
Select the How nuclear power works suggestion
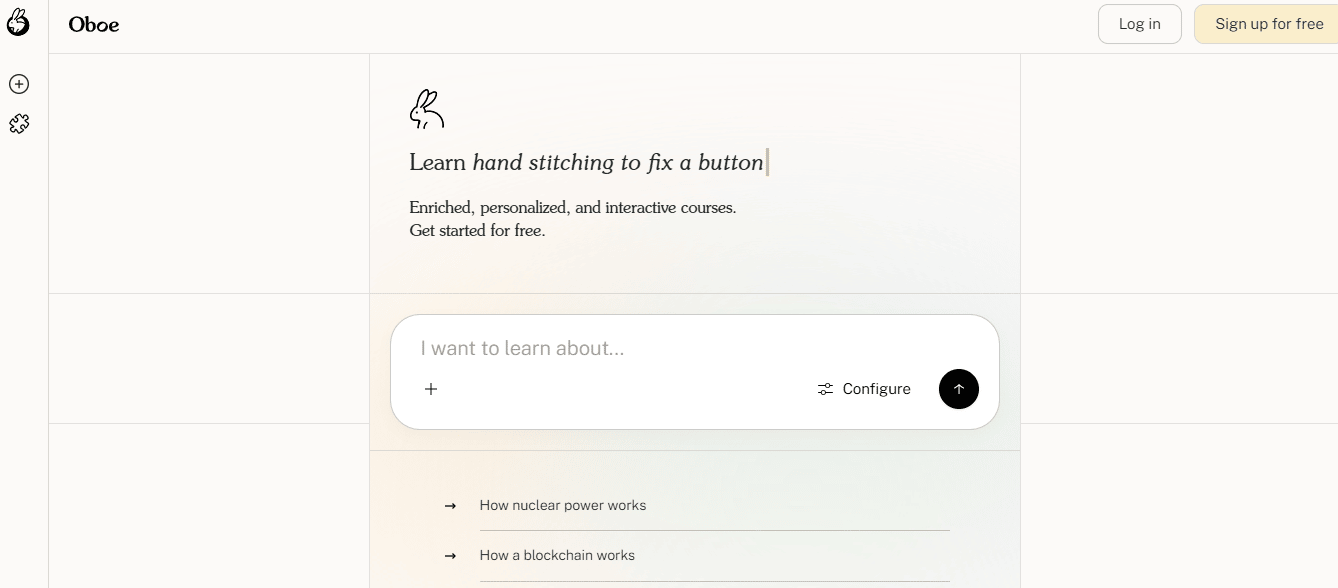(563, 506)
